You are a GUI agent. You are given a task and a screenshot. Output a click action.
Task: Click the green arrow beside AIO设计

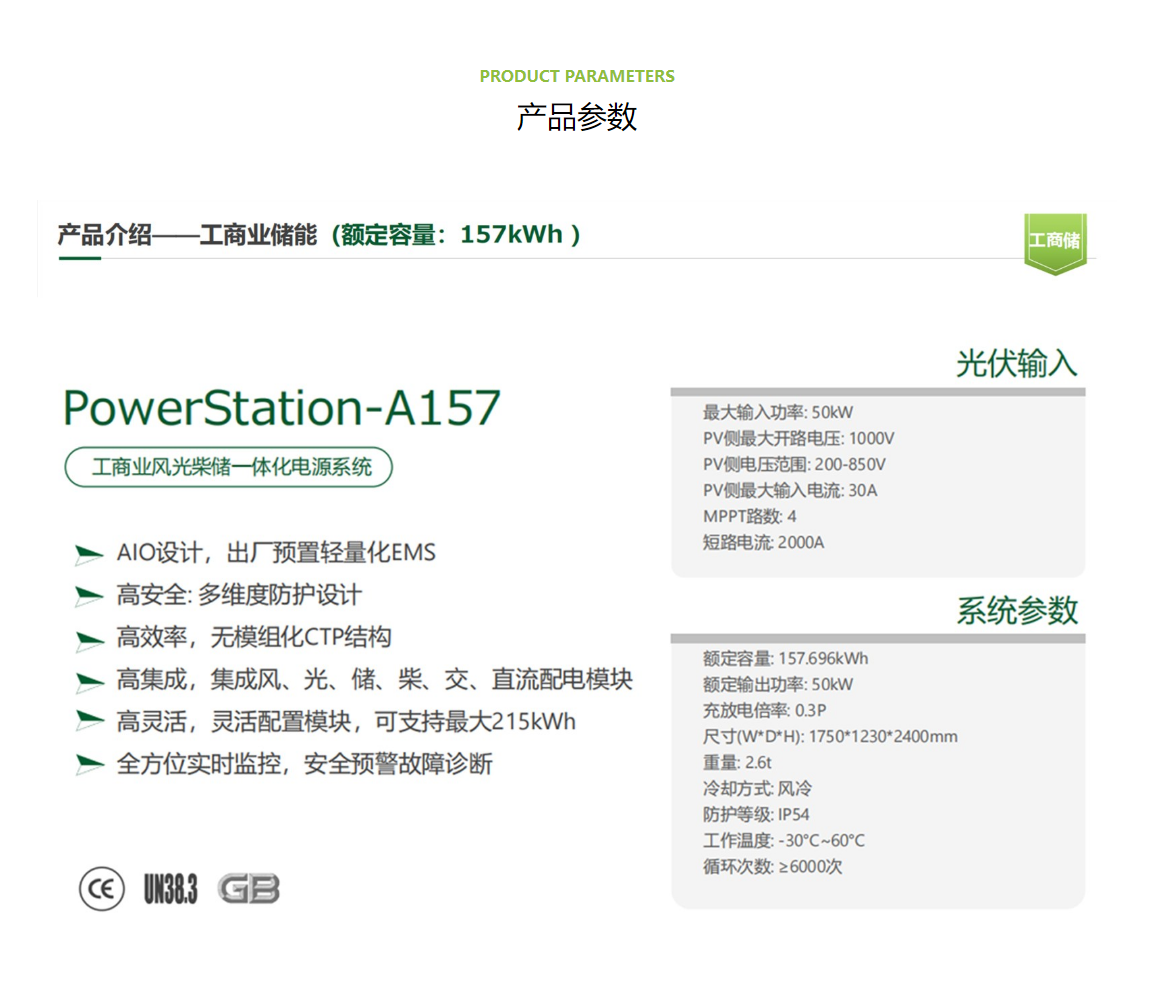click(x=89, y=554)
